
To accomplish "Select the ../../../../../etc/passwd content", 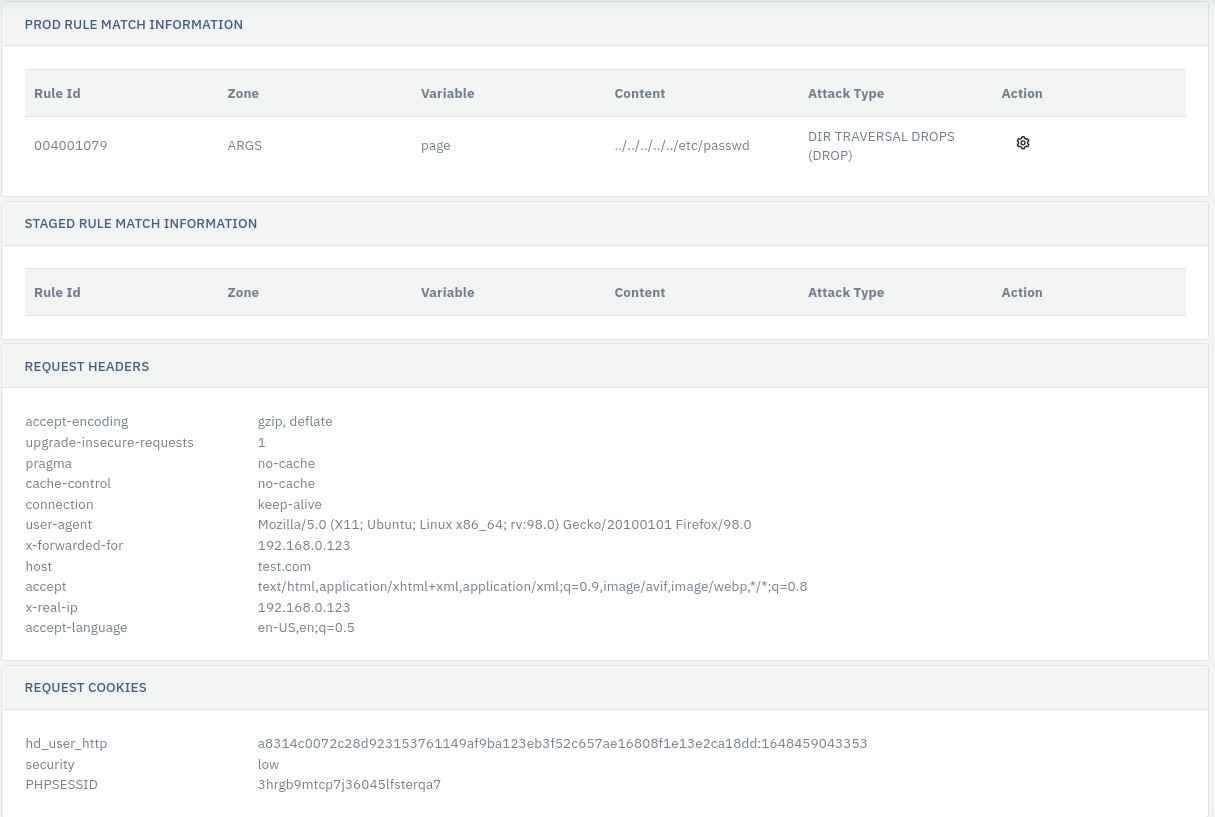I will 682,146.
